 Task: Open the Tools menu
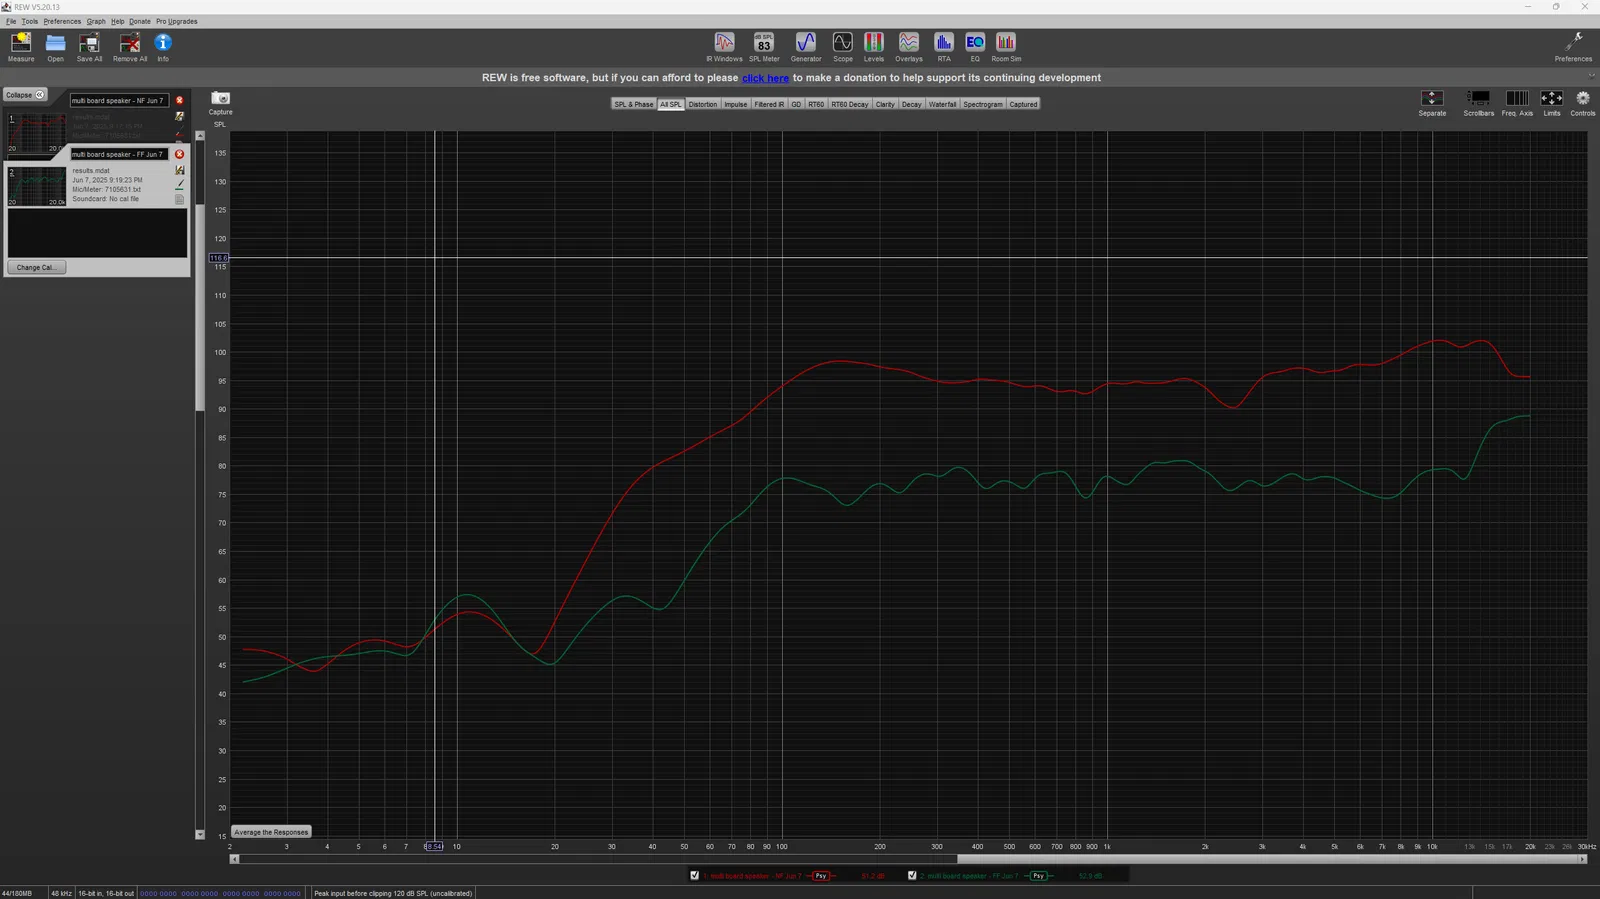coord(30,21)
